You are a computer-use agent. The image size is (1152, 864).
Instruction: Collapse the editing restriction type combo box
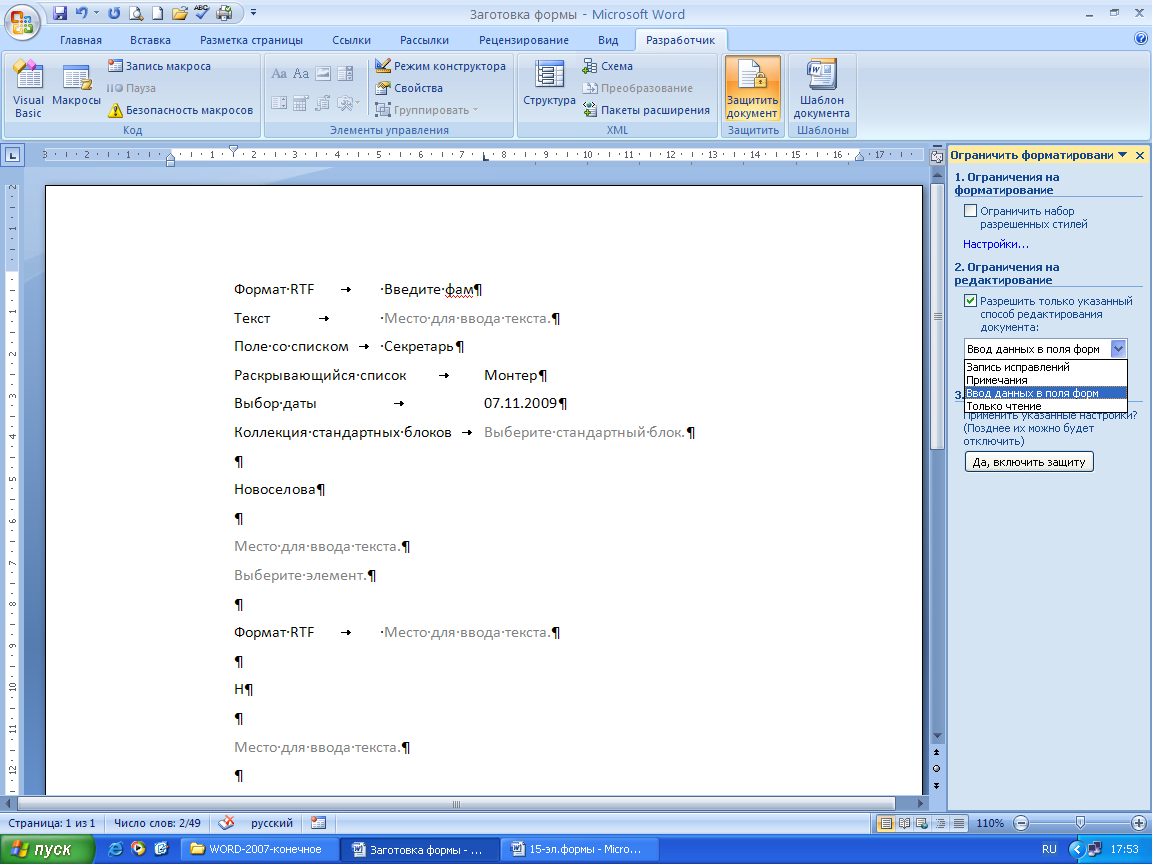point(1118,349)
